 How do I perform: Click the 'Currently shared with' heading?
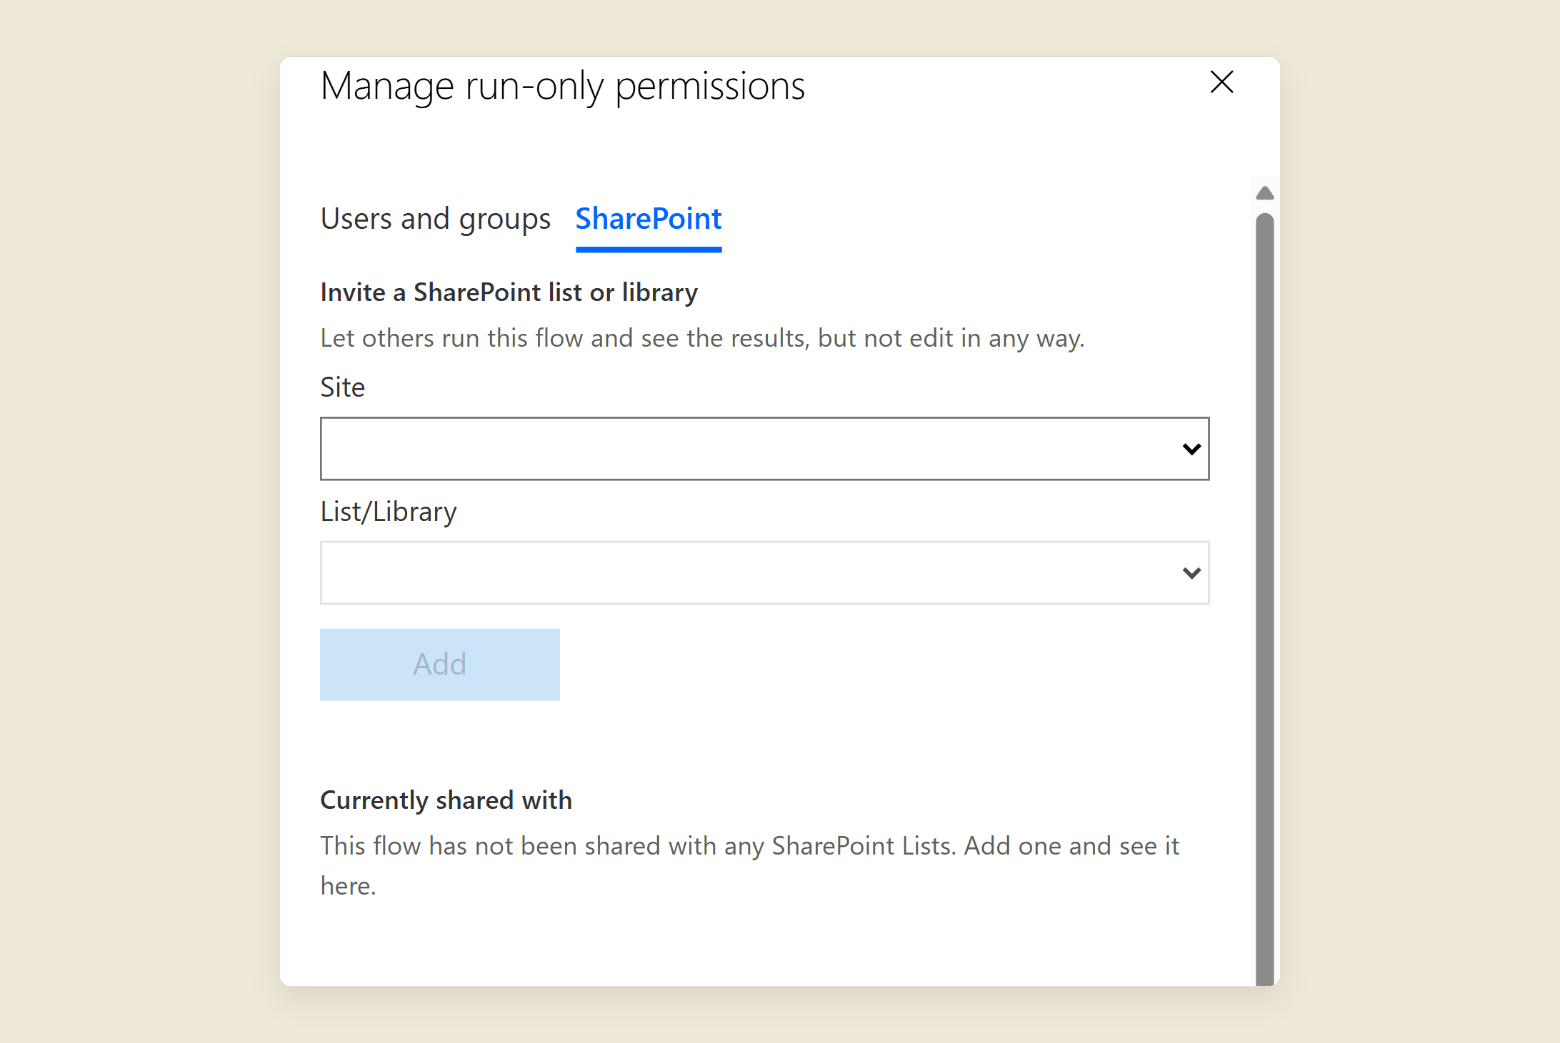click(446, 800)
